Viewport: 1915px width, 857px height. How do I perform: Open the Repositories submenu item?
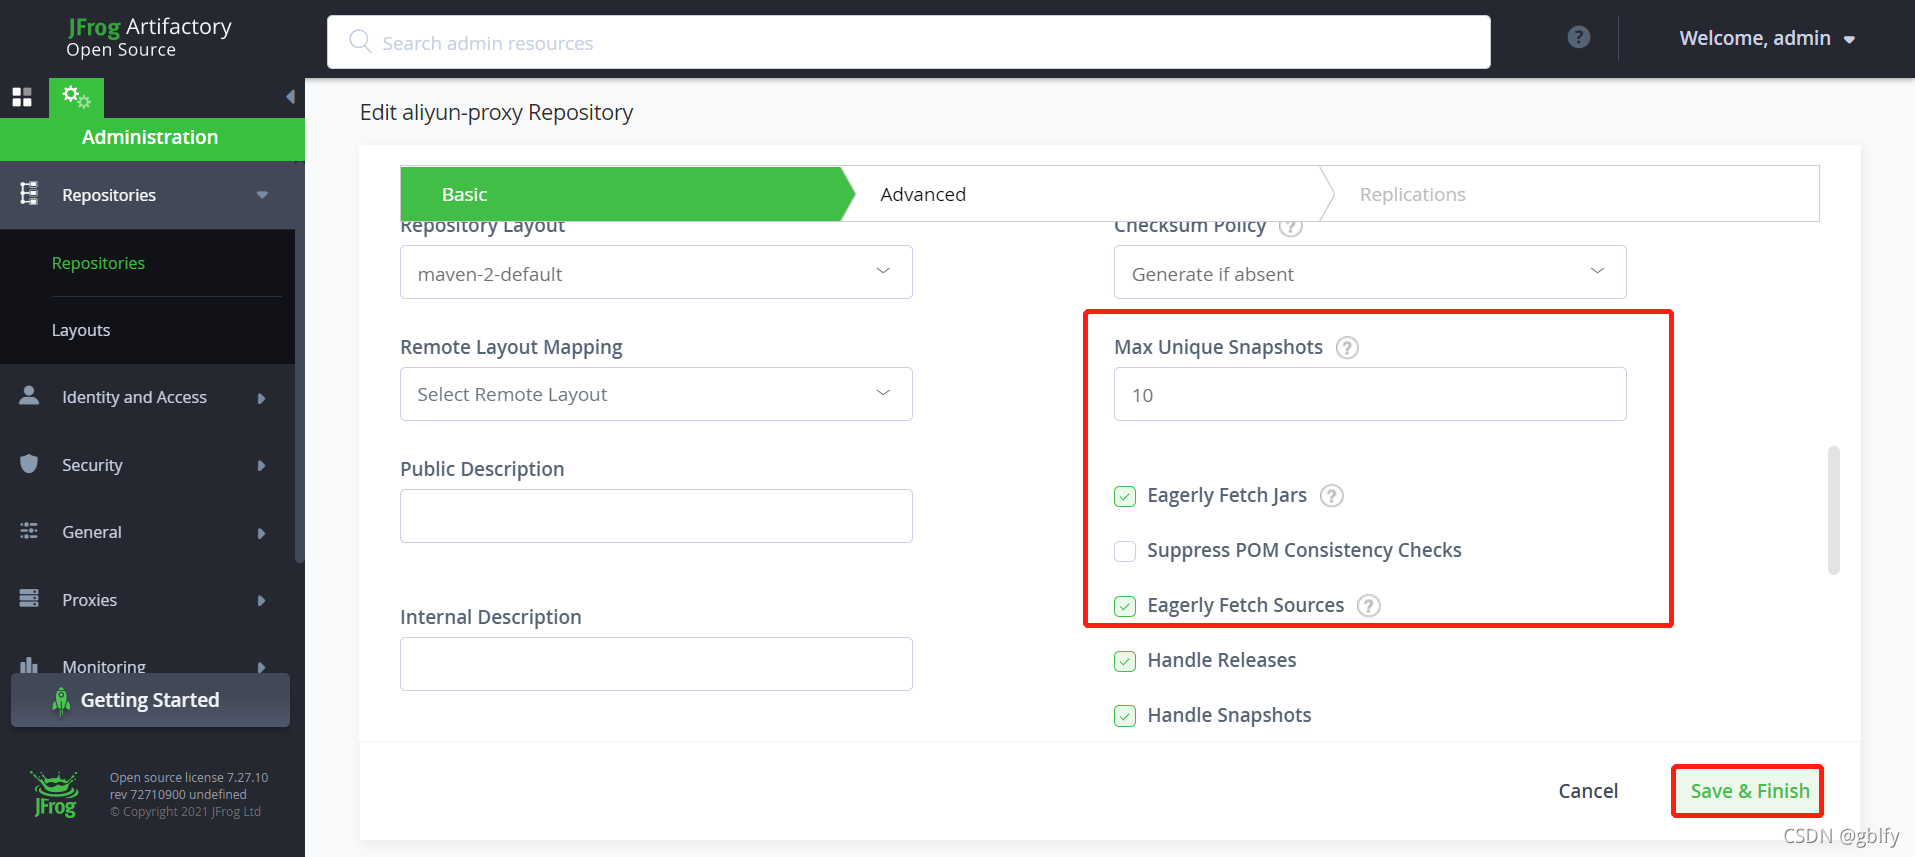pyautogui.click(x=98, y=263)
